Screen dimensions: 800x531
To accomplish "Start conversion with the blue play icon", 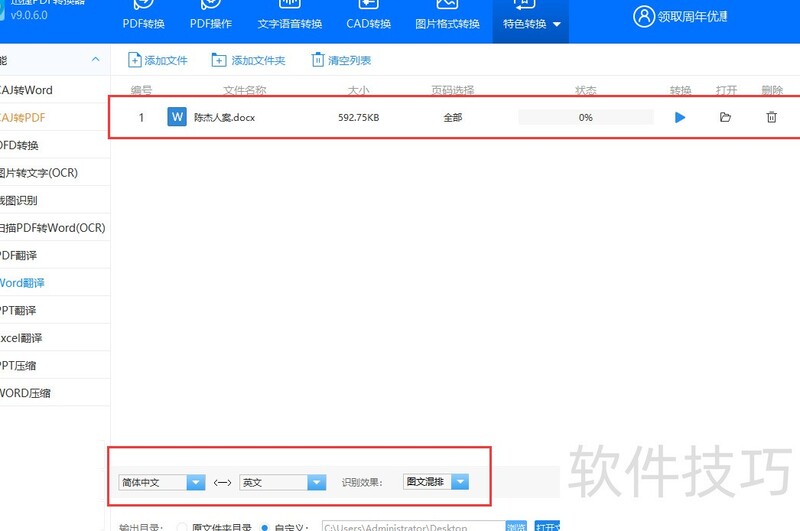I will [680, 117].
